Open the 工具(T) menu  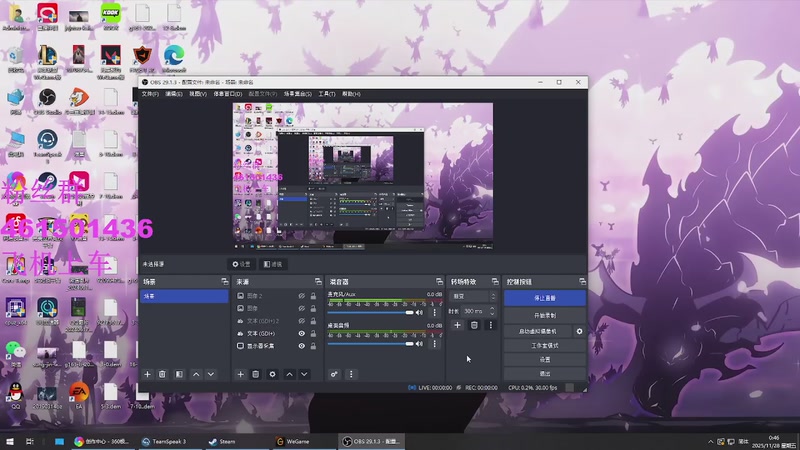[x=327, y=94]
